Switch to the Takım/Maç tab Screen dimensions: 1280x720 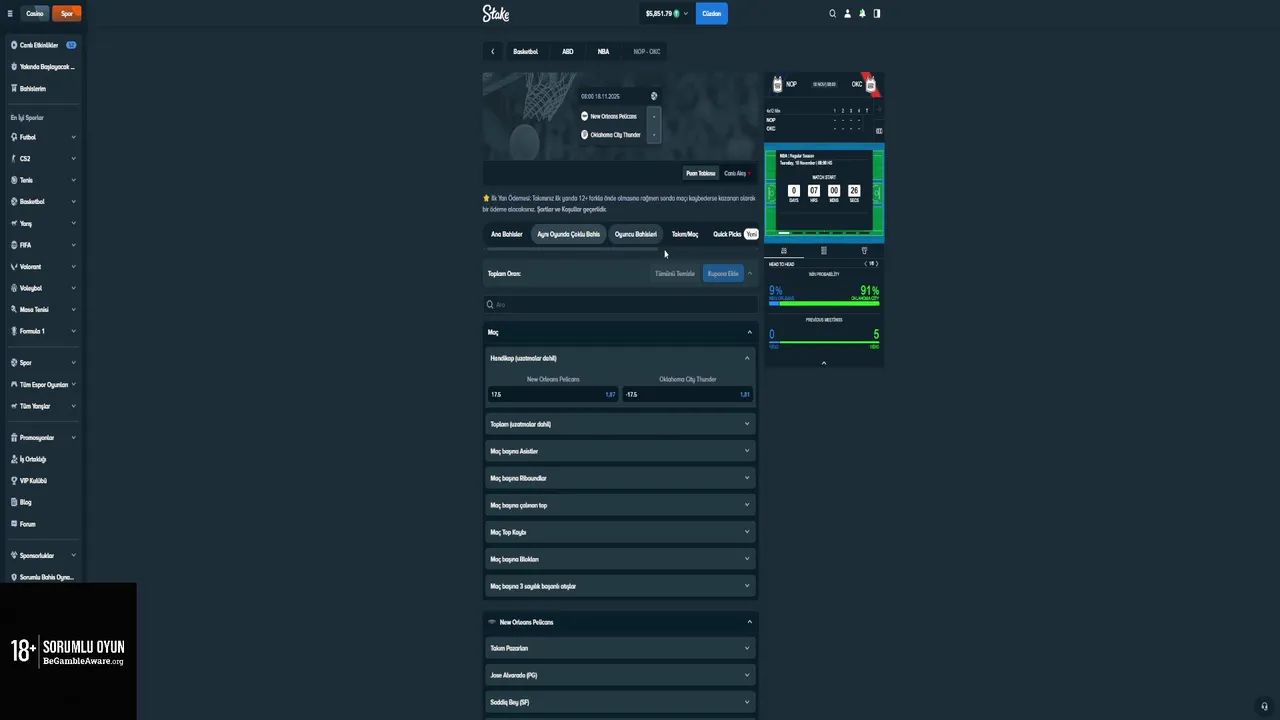[x=685, y=234]
